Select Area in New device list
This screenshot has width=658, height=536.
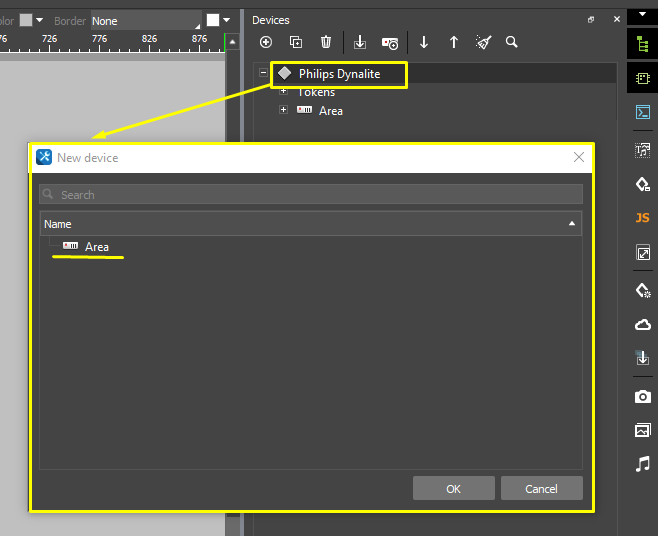point(96,247)
